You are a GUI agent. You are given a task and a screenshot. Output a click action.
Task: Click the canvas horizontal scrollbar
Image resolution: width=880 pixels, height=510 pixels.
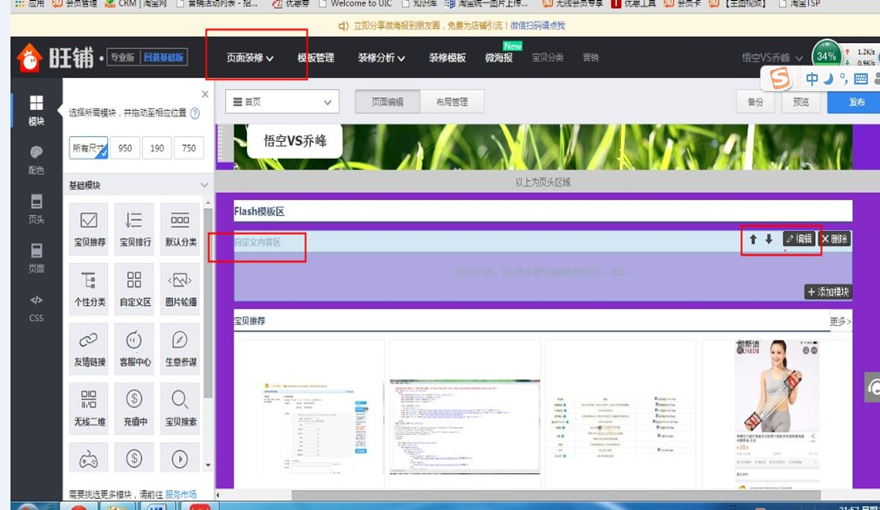click(x=556, y=495)
